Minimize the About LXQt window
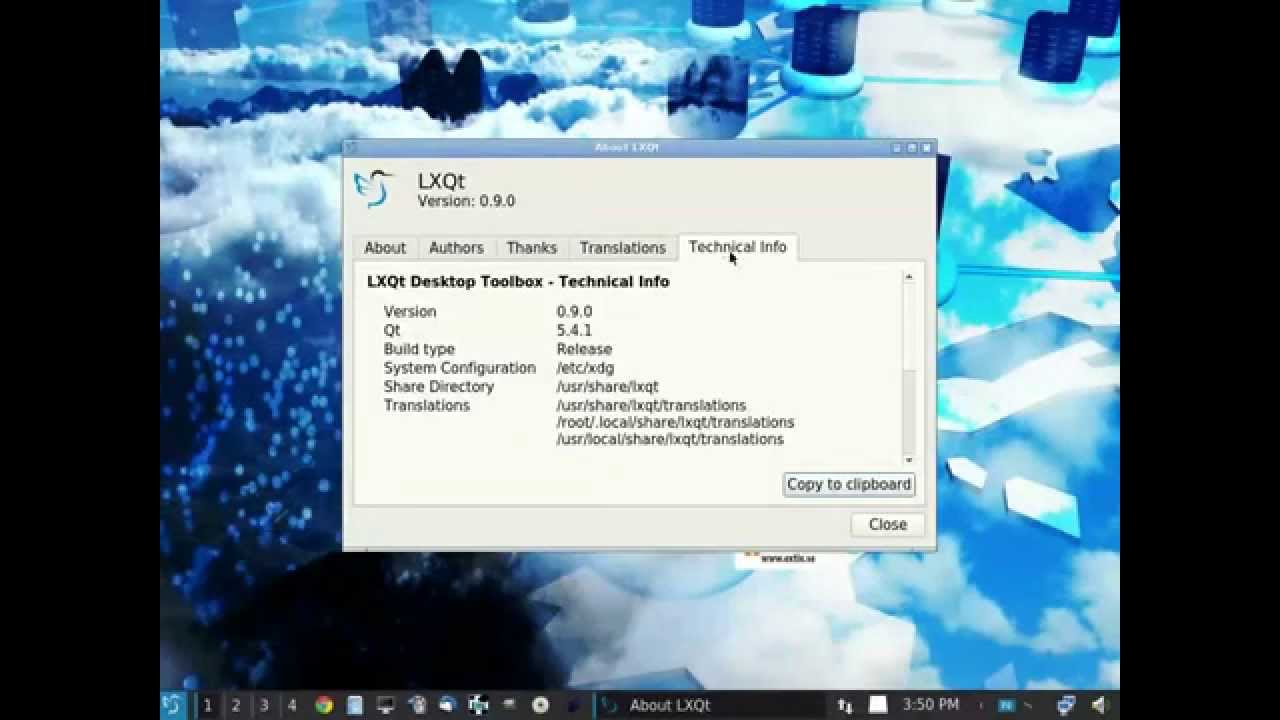The width and height of the screenshot is (1280, 720). tap(897, 148)
